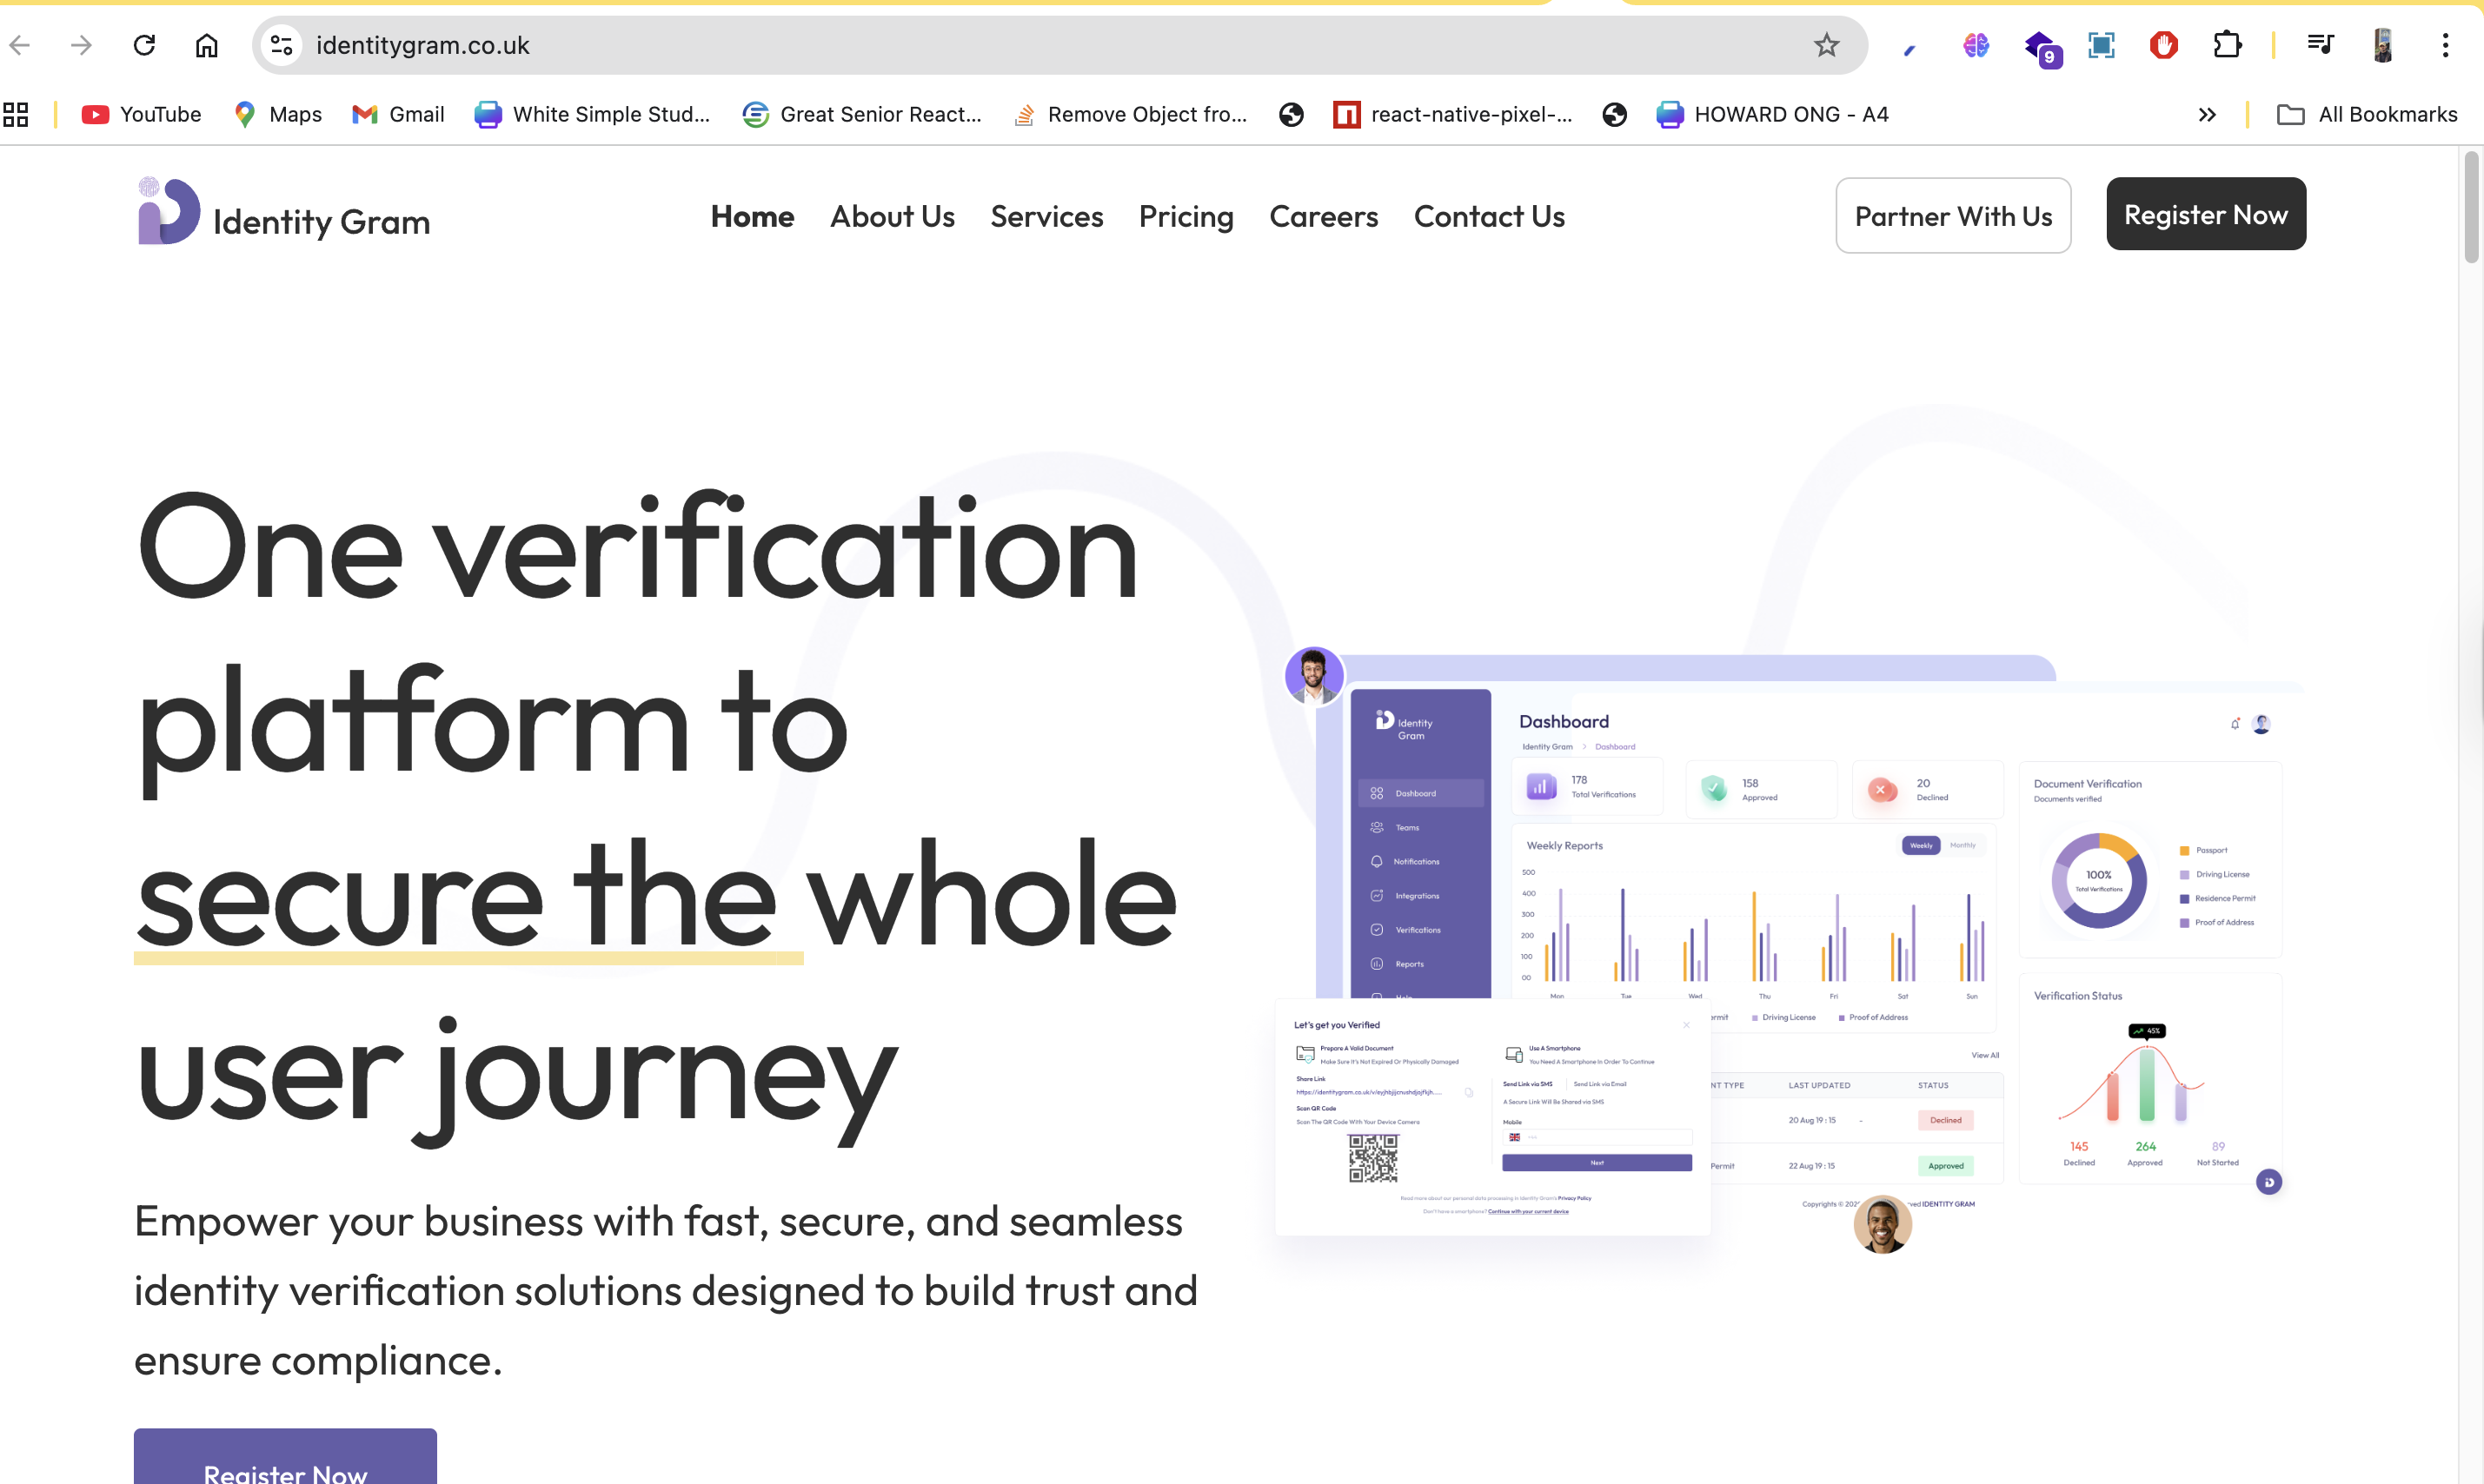The width and height of the screenshot is (2484, 1484).
Task: Click the Partner With Us button
Action: click(x=1952, y=216)
